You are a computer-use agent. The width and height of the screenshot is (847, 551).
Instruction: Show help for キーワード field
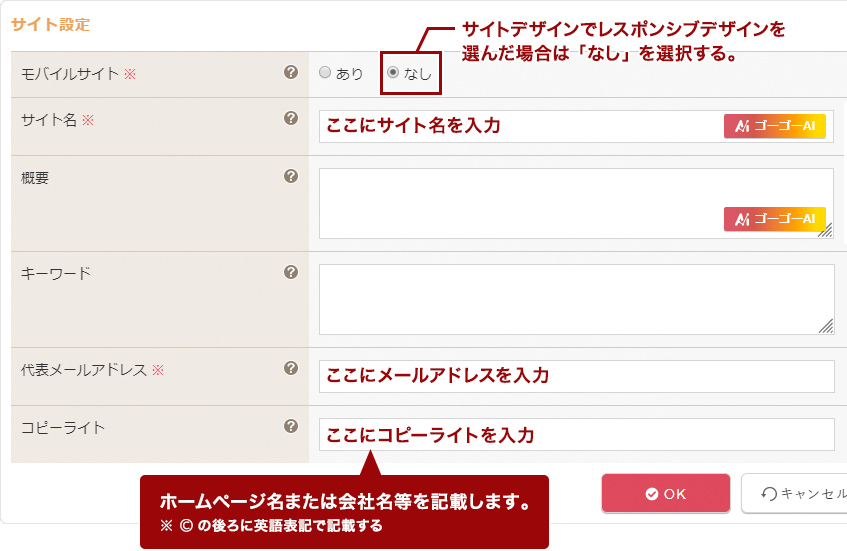click(291, 272)
